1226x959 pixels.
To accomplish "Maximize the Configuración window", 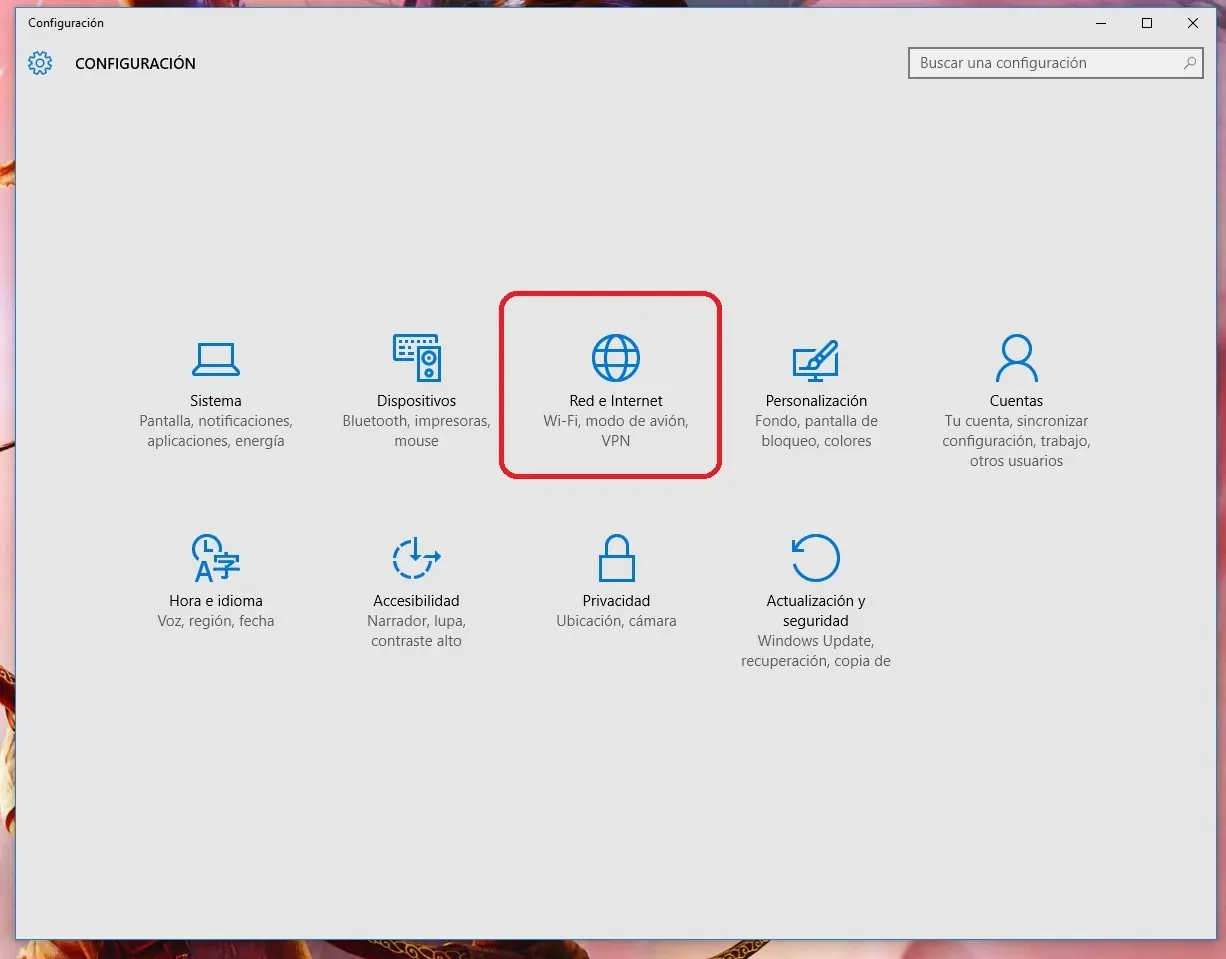I will pyautogui.click(x=1147, y=23).
